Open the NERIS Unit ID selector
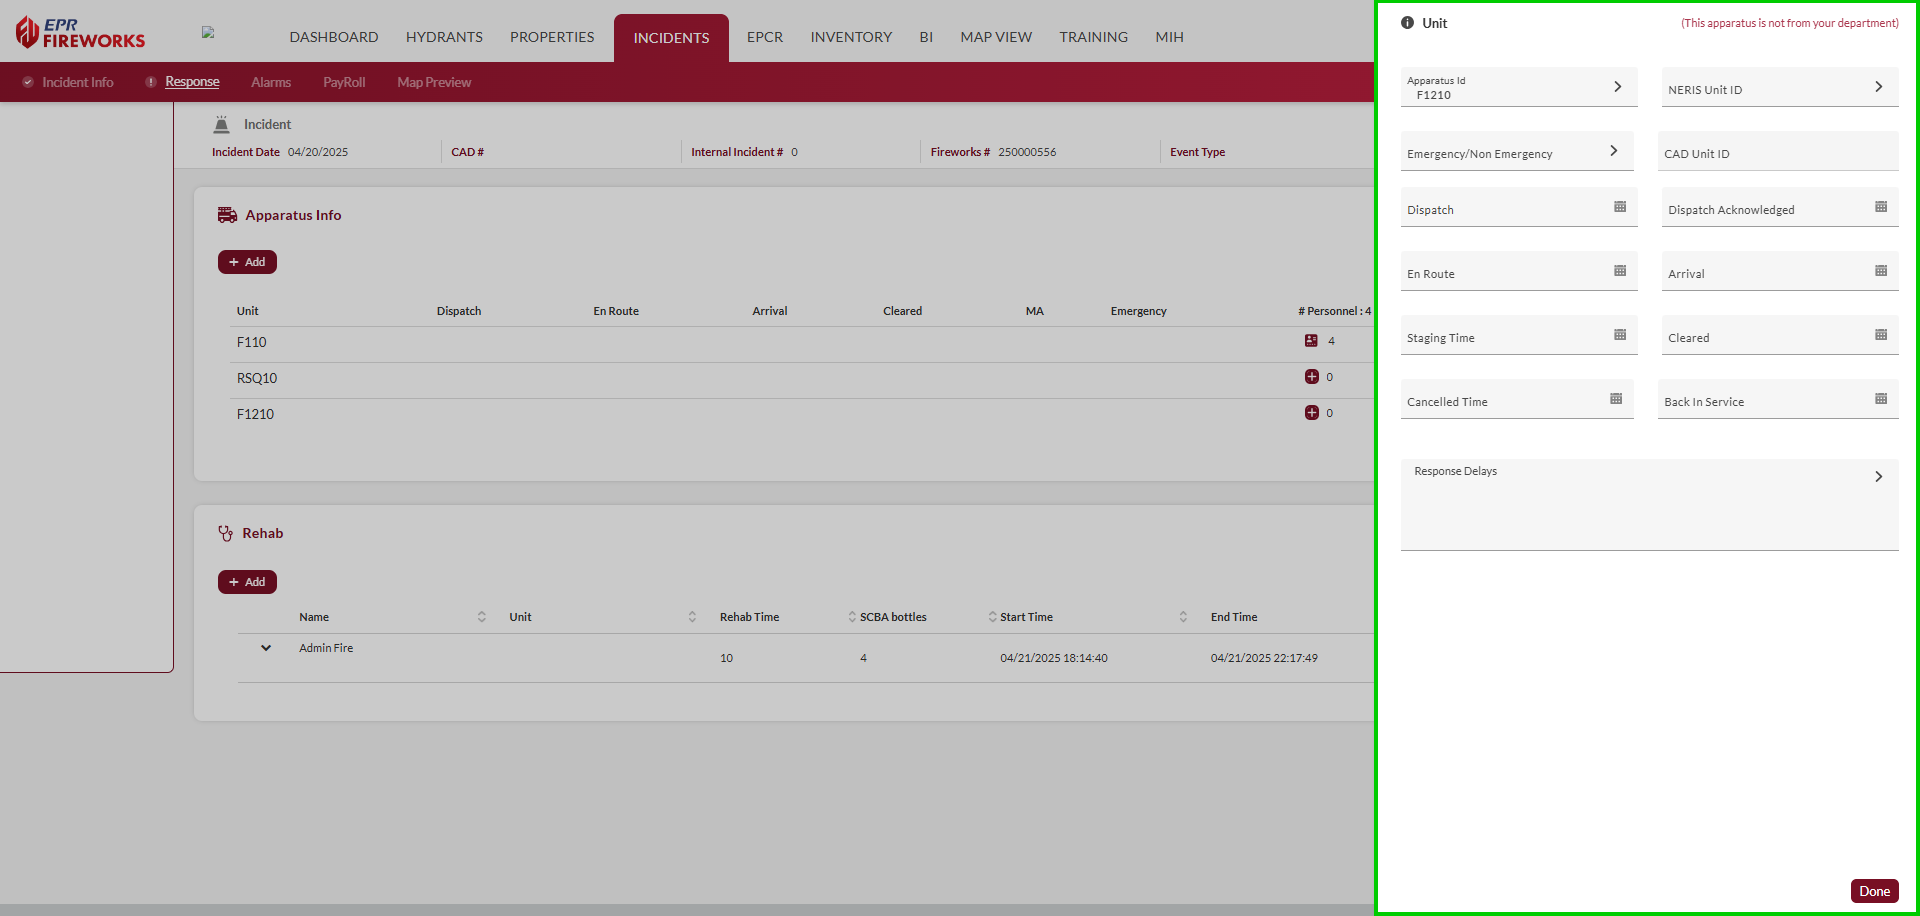The height and width of the screenshot is (916, 1920). (x=1878, y=87)
